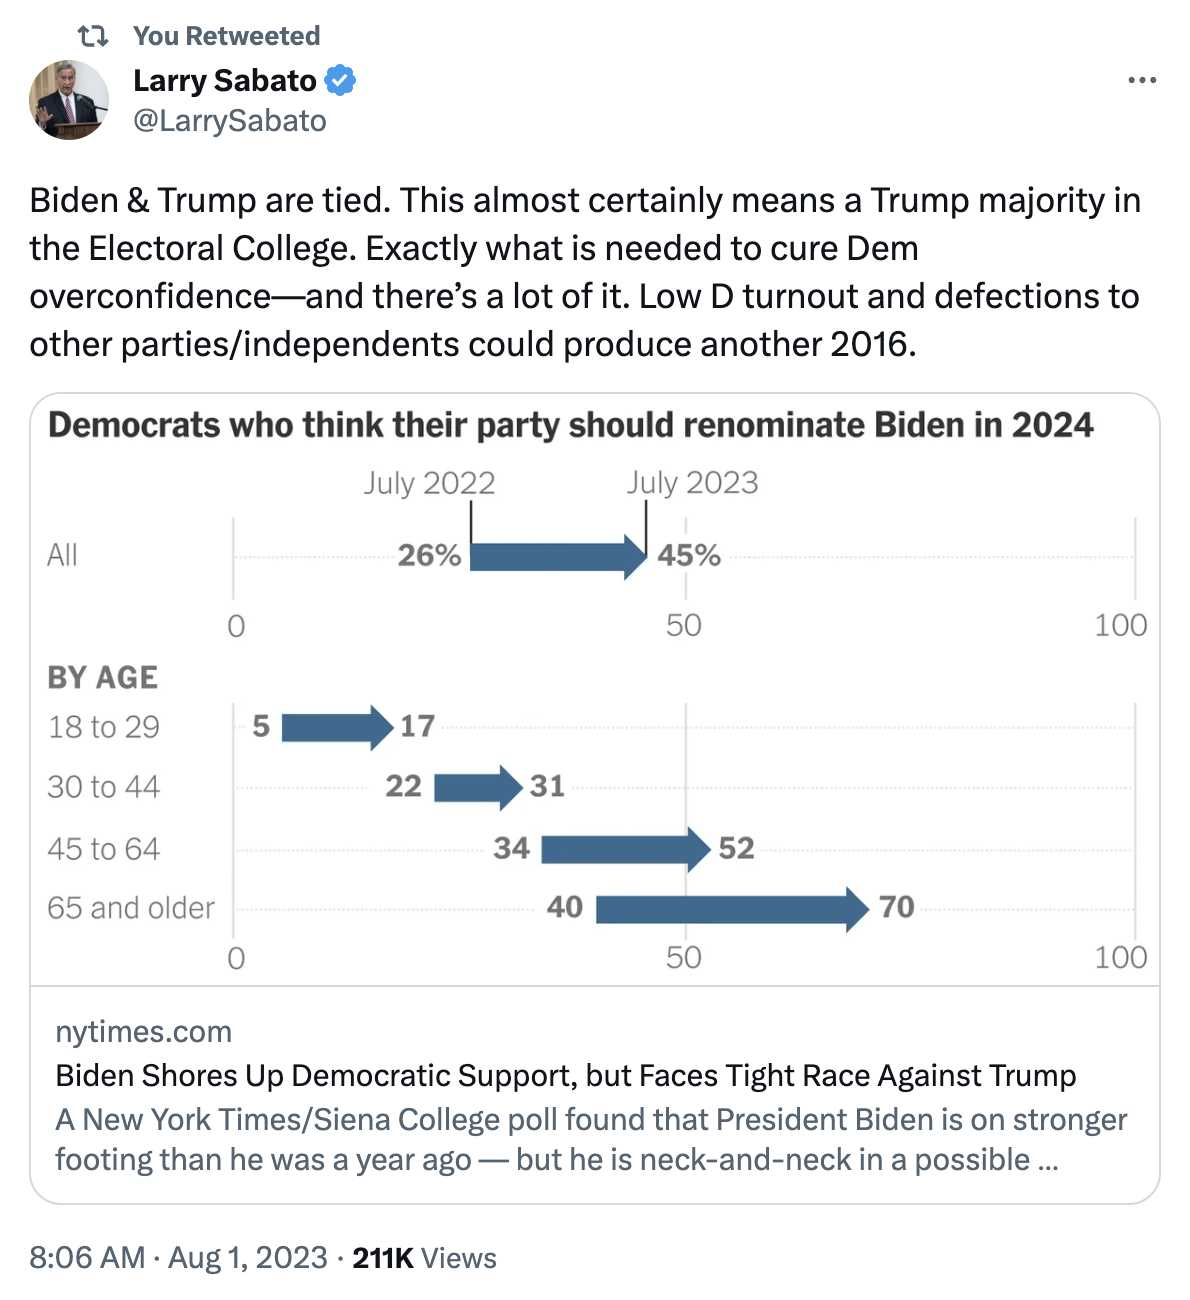
Task: Click the article description about Times/Siena poll
Action: coord(591,1139)
